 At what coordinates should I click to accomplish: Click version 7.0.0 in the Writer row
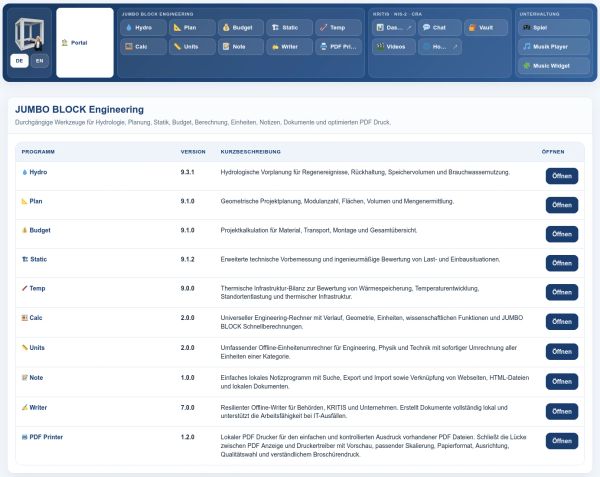pyautogui.click(x=188, y=407)
